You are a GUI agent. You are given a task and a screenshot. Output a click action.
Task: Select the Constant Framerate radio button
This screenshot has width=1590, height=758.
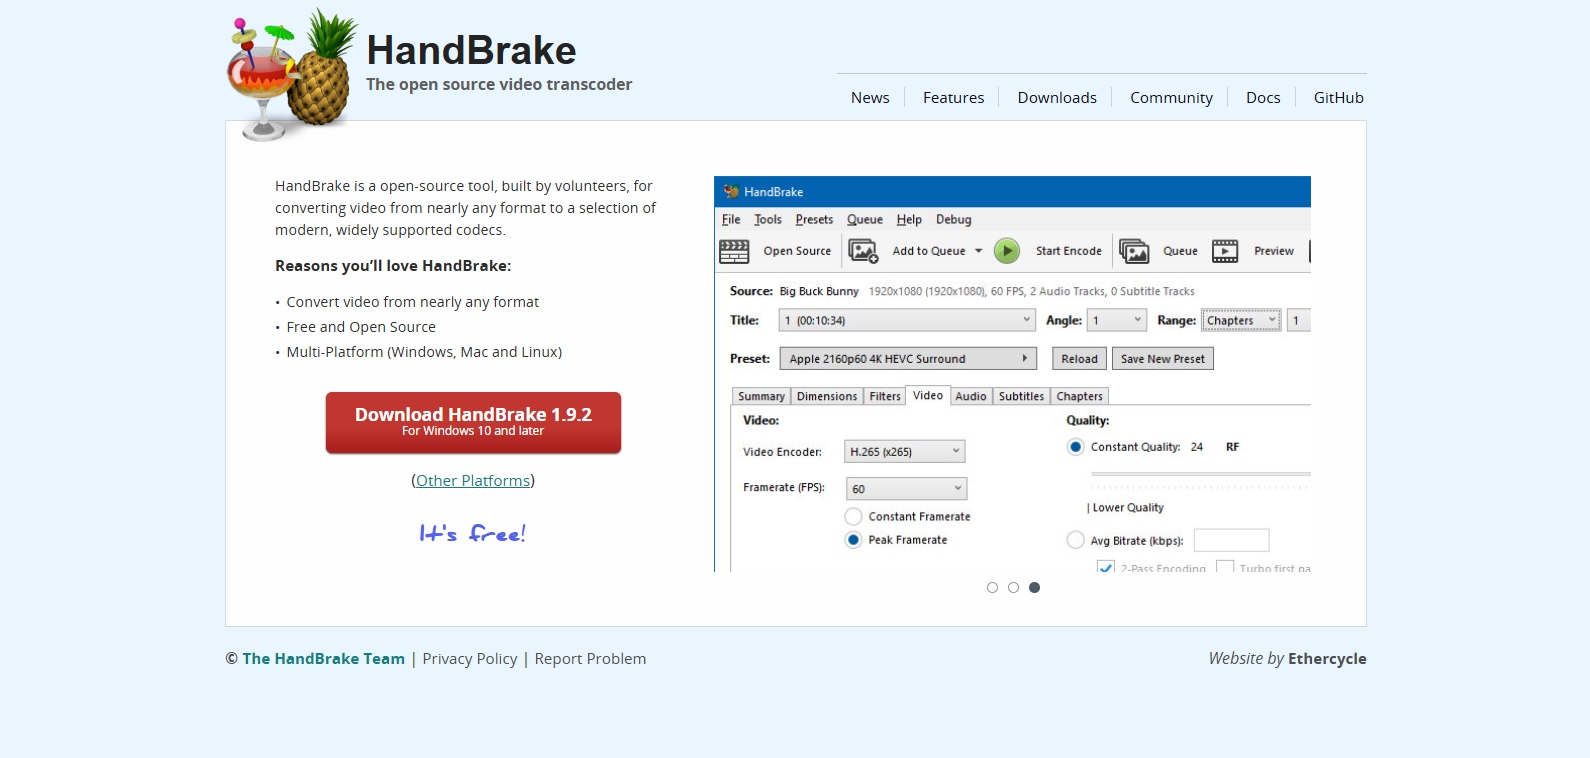coord(853,516)
